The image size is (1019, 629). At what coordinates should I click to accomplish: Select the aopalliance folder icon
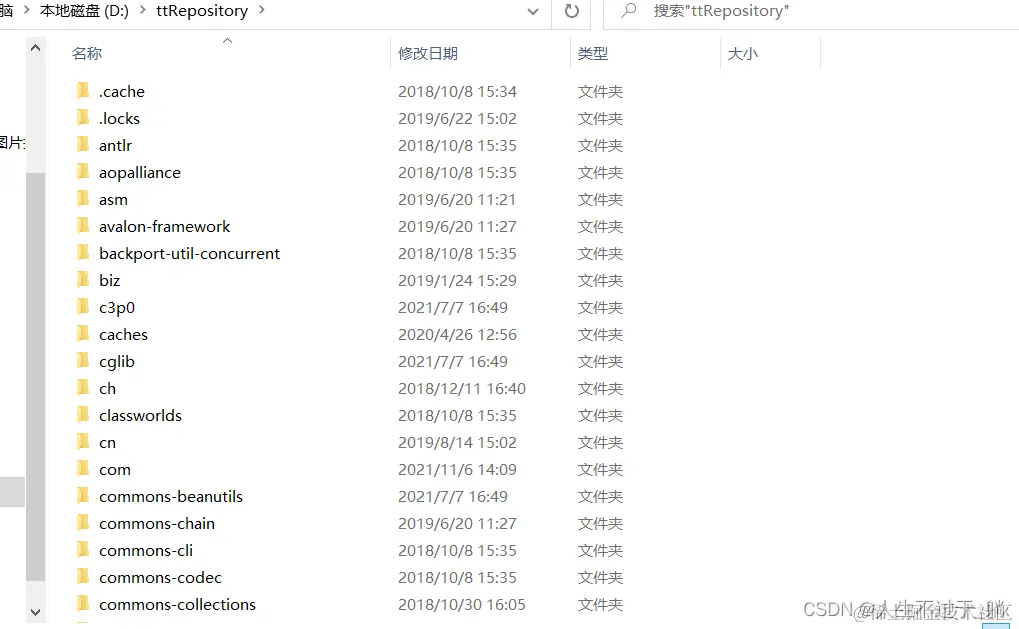[x=83, y=172]
